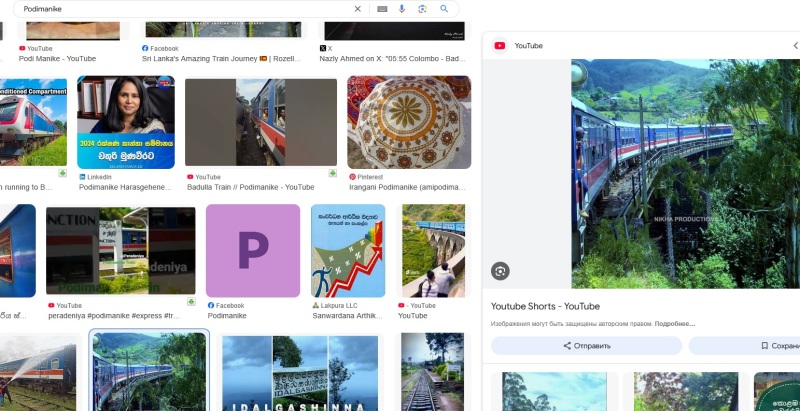The image size is (800, 411).
Task: Open the on-screen keyboard input tool
Action: pos(381,9)
